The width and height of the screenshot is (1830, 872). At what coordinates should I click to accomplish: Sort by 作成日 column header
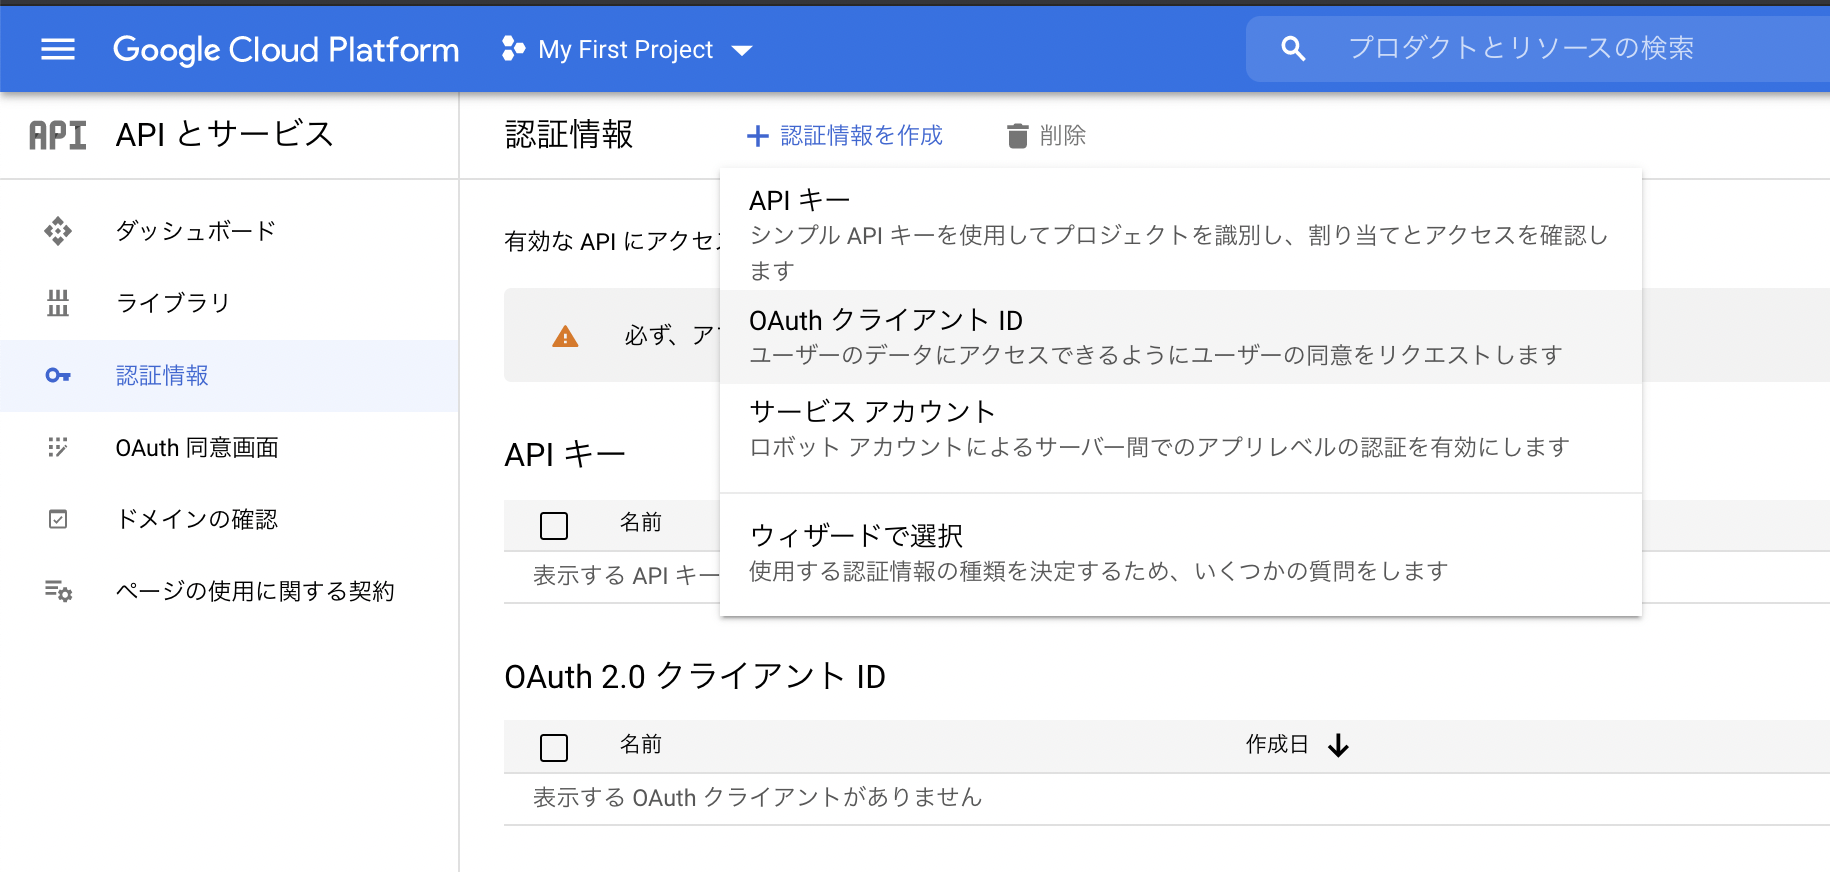pyautogui.click(x=1277, y=744)
